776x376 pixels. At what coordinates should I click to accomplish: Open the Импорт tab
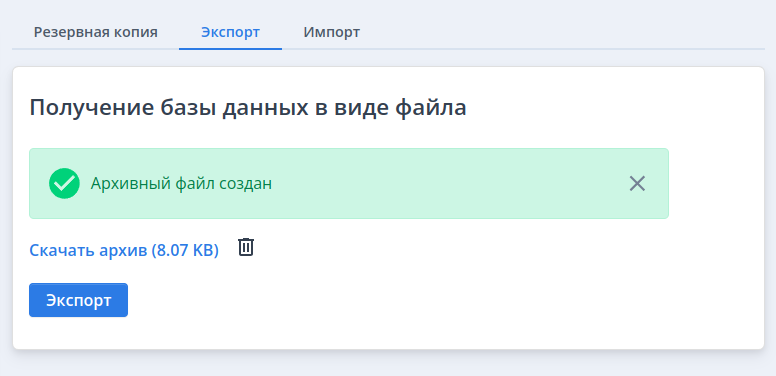332,33
